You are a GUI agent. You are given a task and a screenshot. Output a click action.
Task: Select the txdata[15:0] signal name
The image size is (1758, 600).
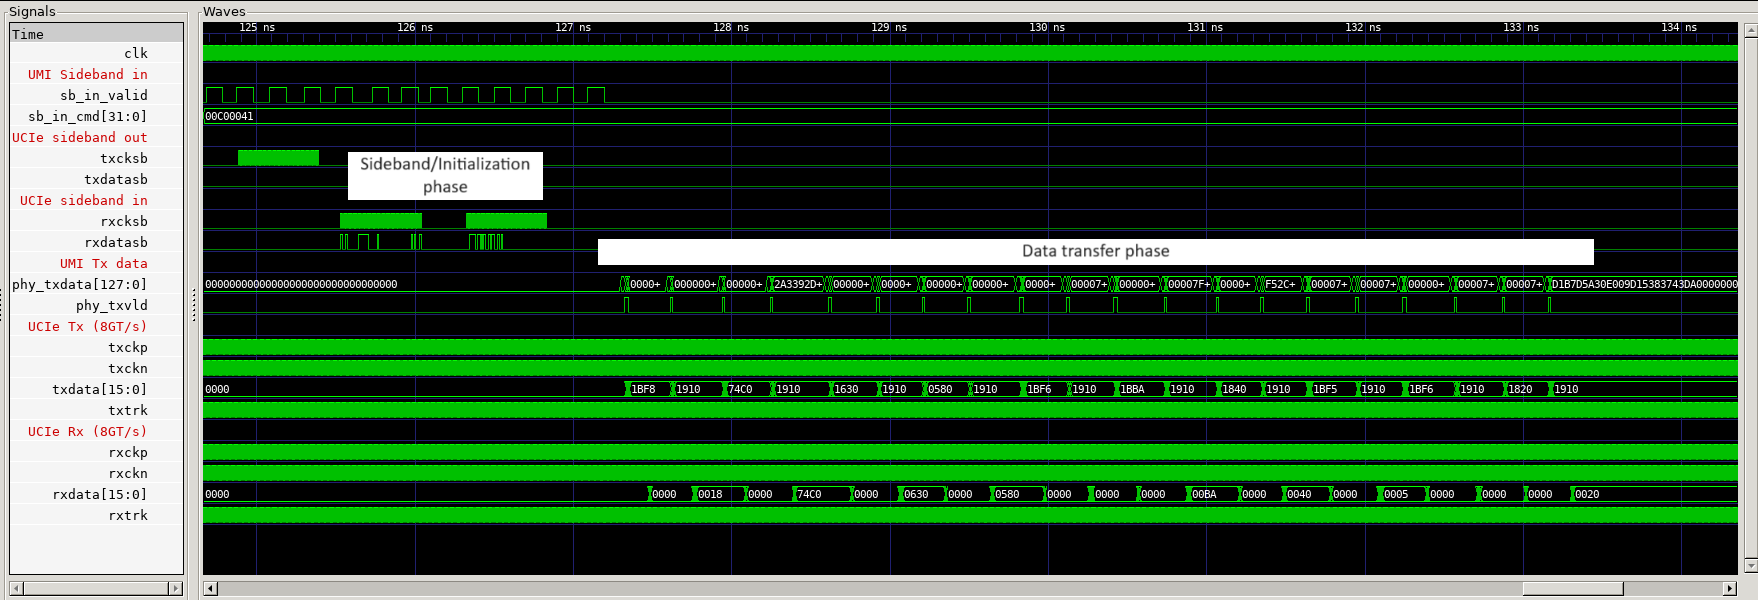100,389
